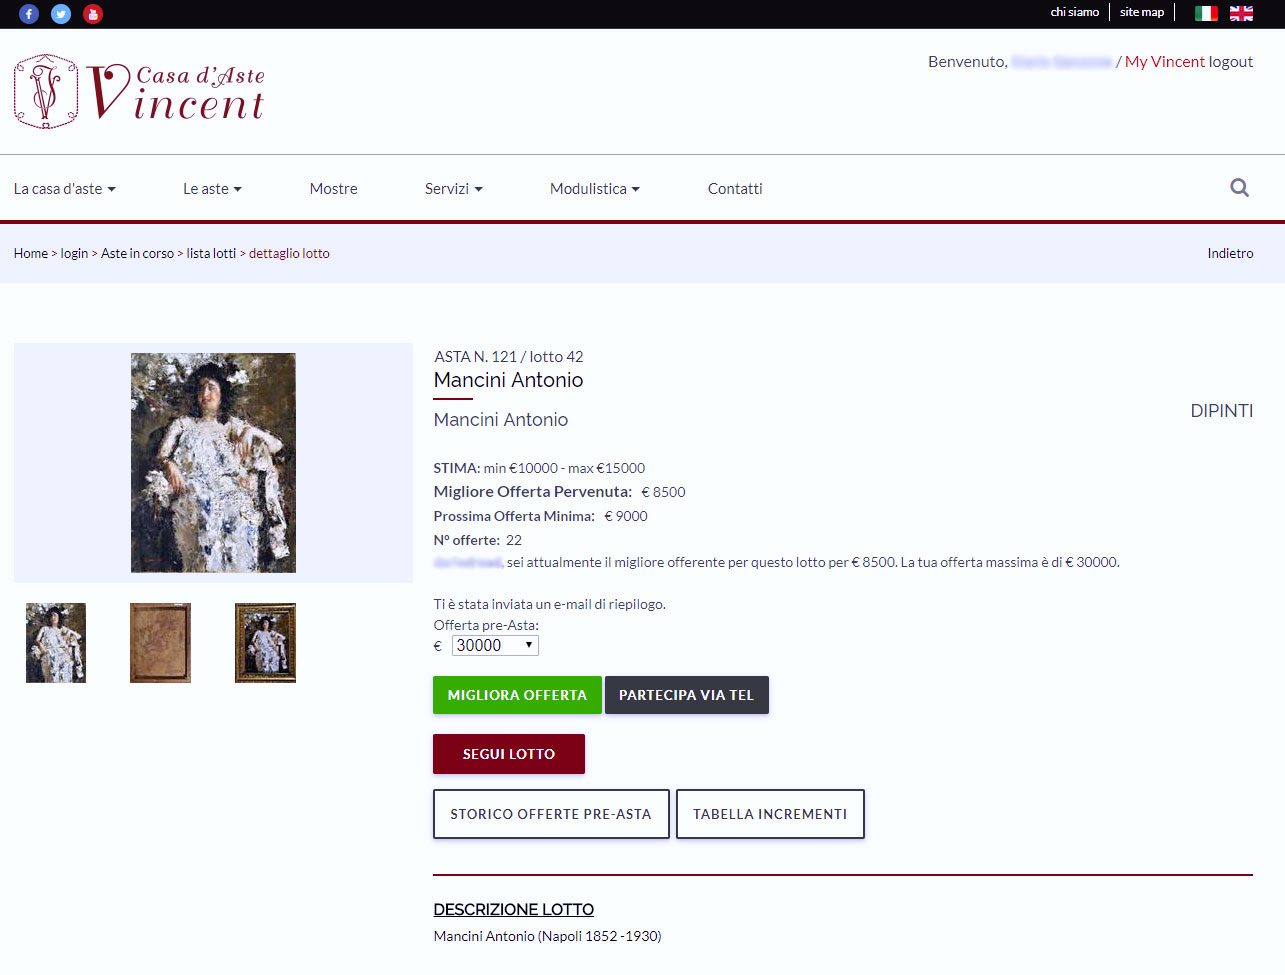The image size is (1285, 975).
Task: Click Aste in corso breadcrumb
Action: pyautogui.click(x=137, y=254)
